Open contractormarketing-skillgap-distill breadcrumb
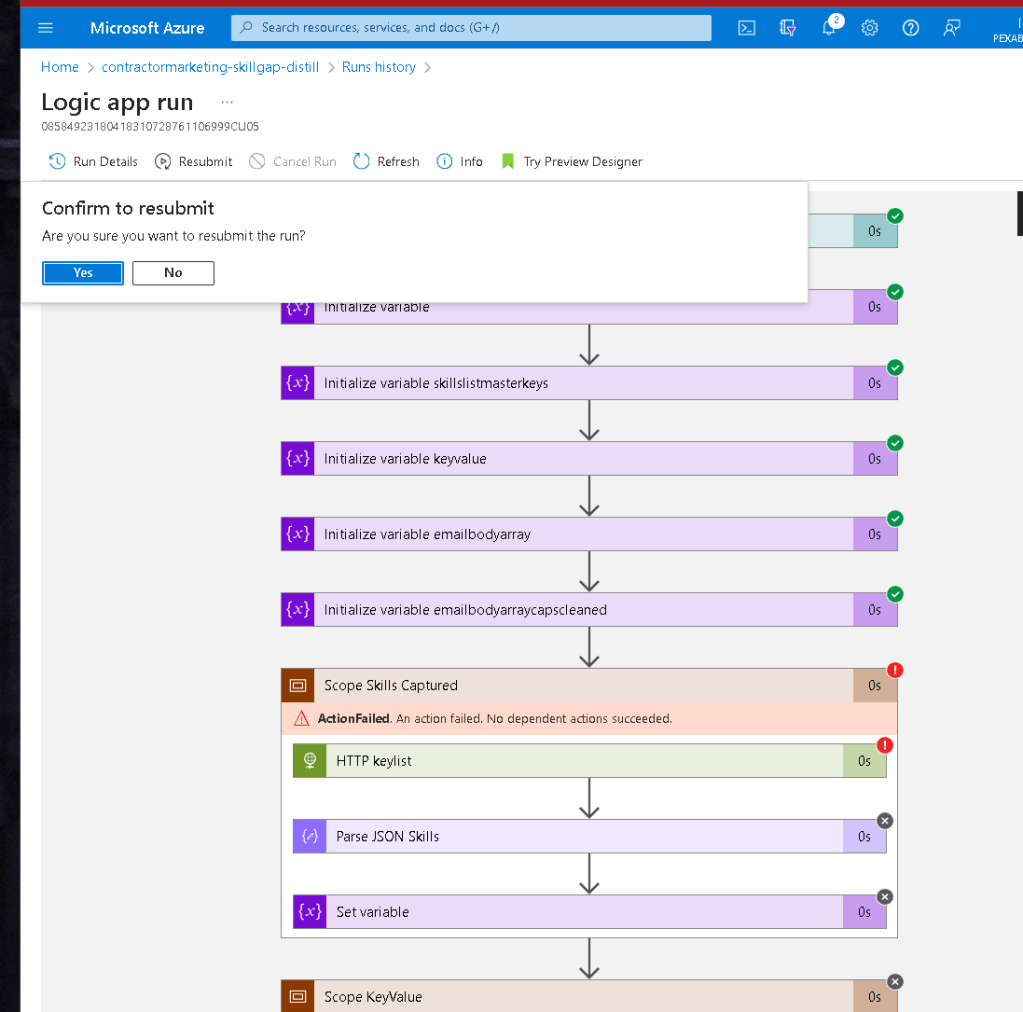1023x1012 pixels. (x=210, y=67)
